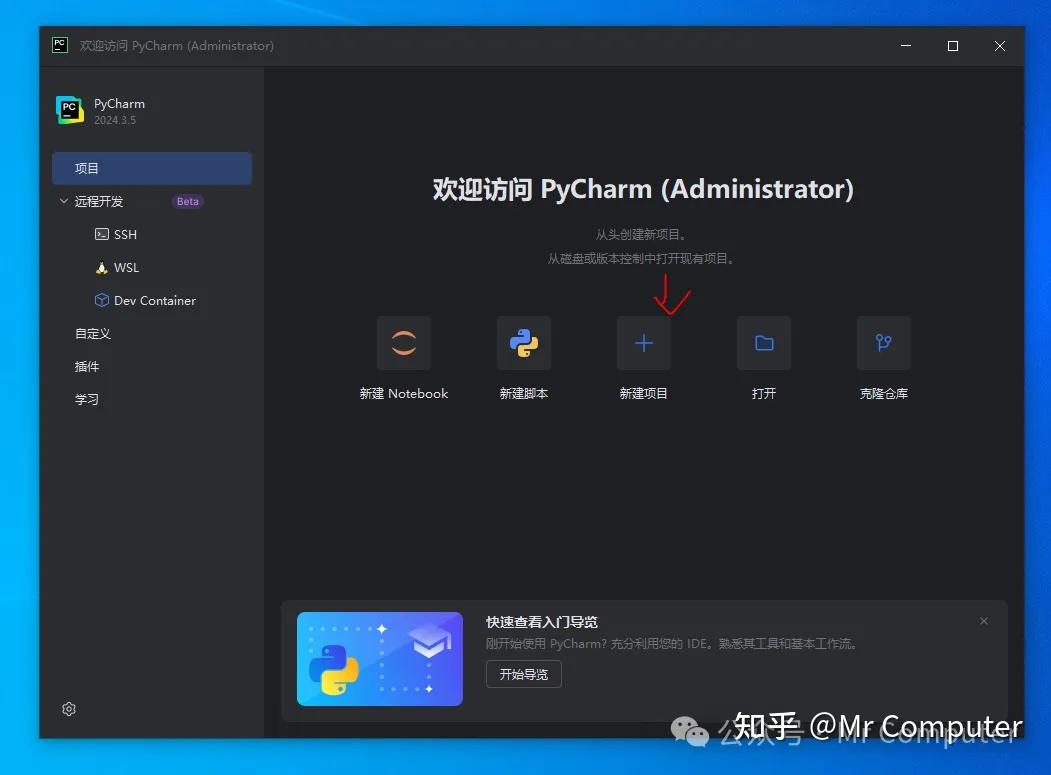Image resolution: width=1051 pixels, height=775 pixels.
Task: Open the 自定义 section
Action: (x=91, y=333)
